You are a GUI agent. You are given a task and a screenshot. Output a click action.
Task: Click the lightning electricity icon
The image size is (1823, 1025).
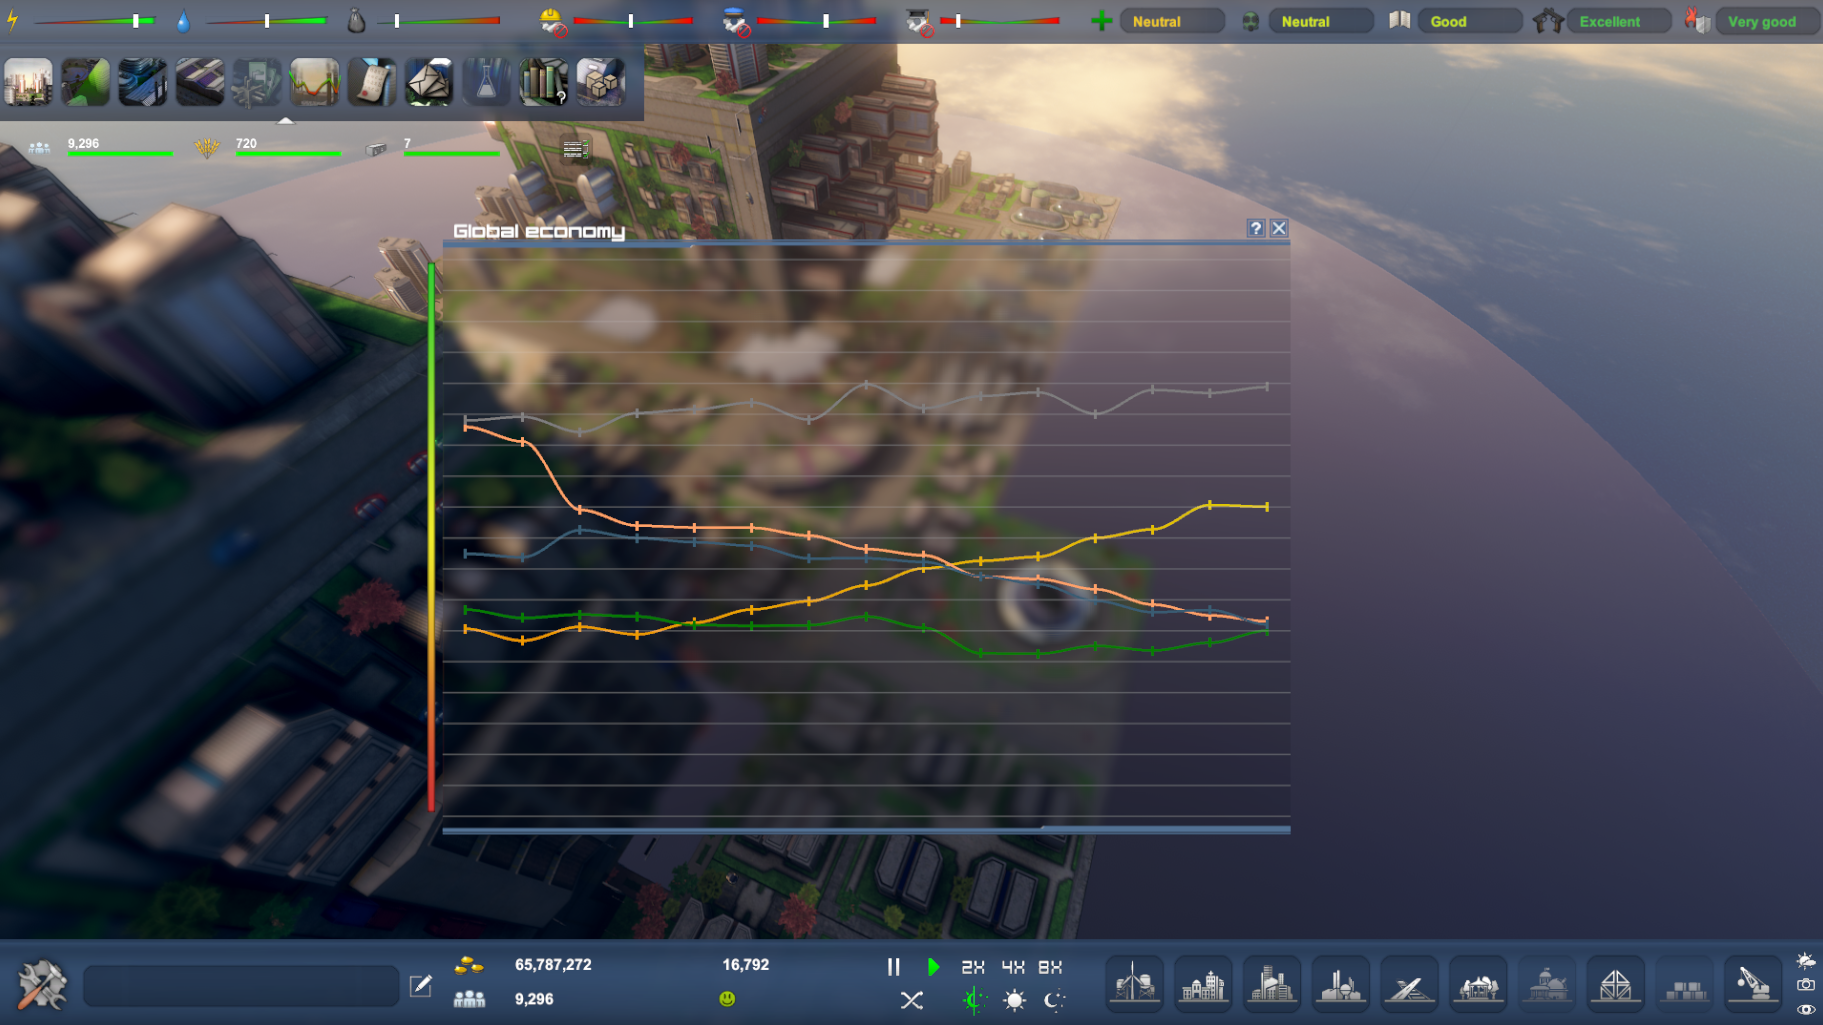coord(13,20)
